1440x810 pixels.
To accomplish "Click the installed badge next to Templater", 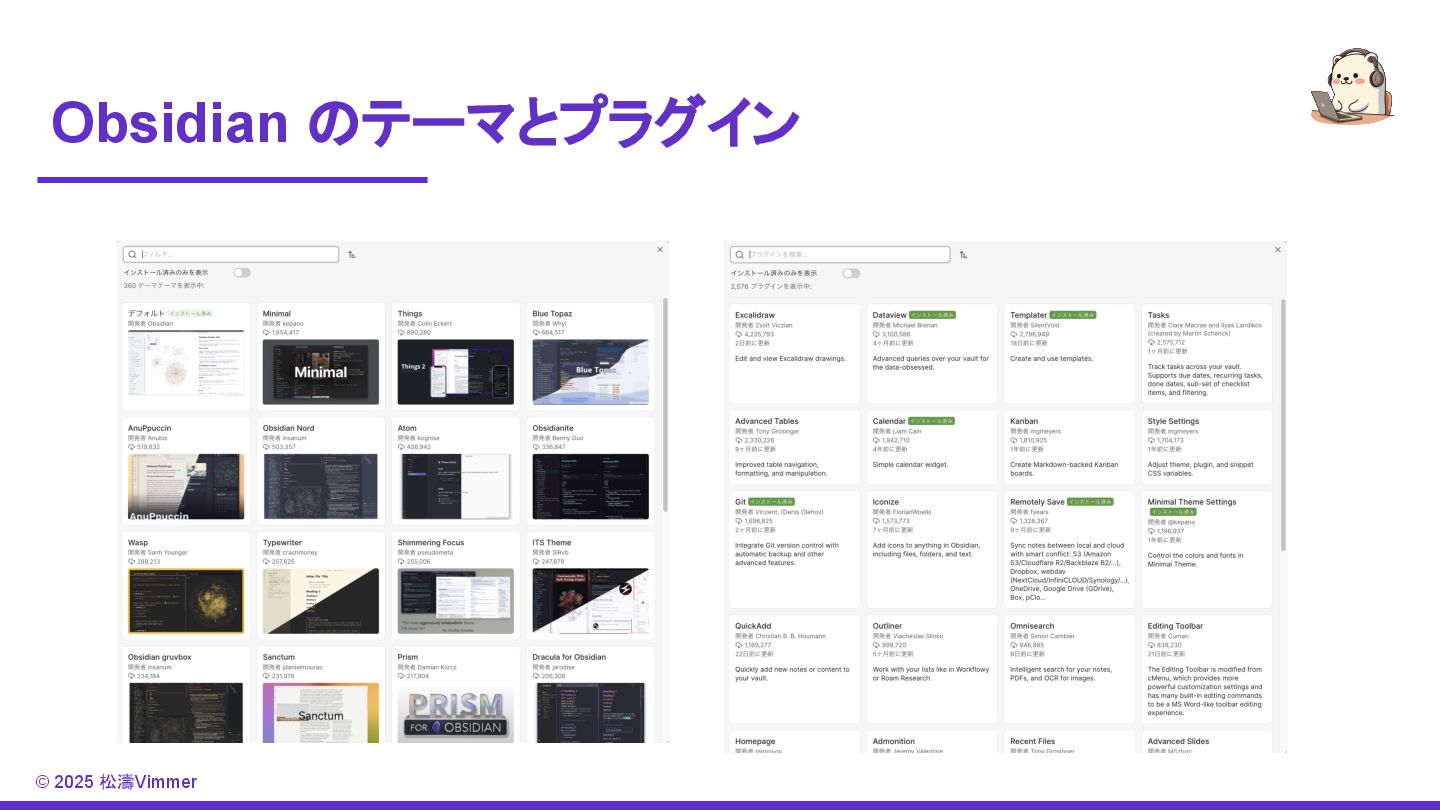I will point(1072,315).
